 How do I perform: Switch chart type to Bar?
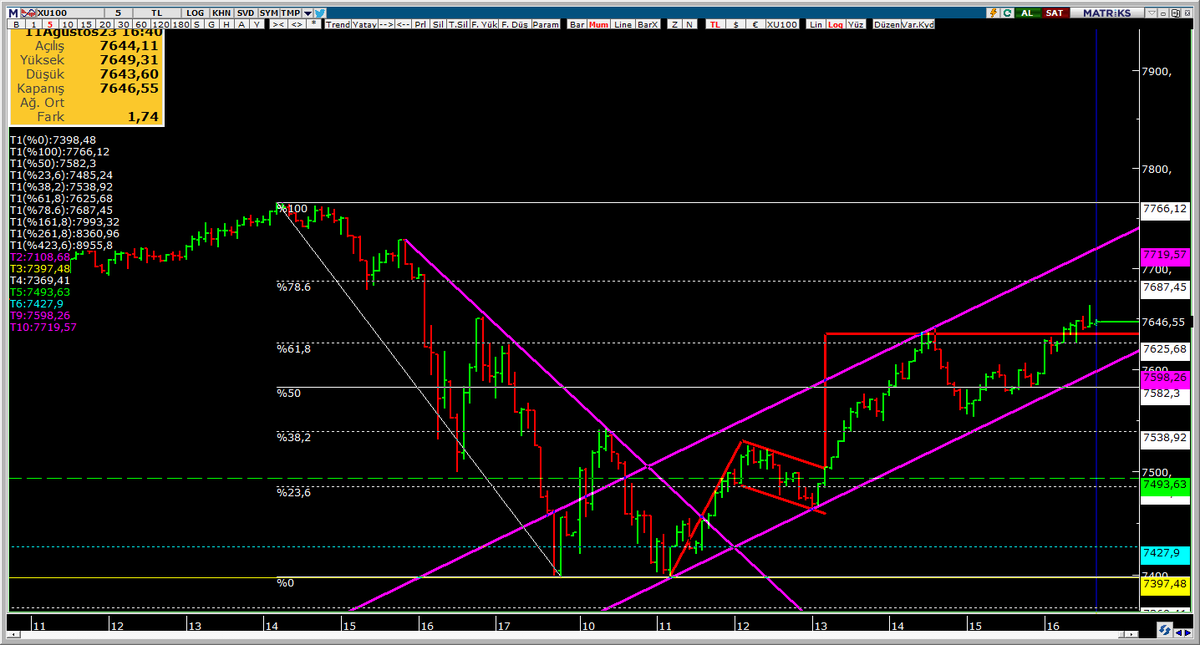[577, 24]
